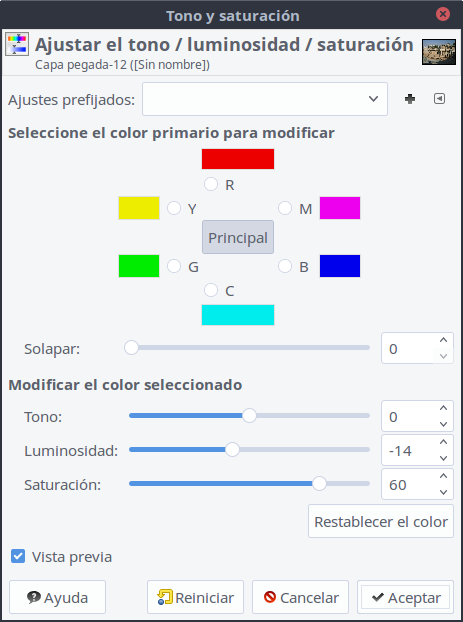Click the Hue-Saturation tool icon in header
Image resolution: width=463 pixels, height=622 pixels.
click(17, 44)
